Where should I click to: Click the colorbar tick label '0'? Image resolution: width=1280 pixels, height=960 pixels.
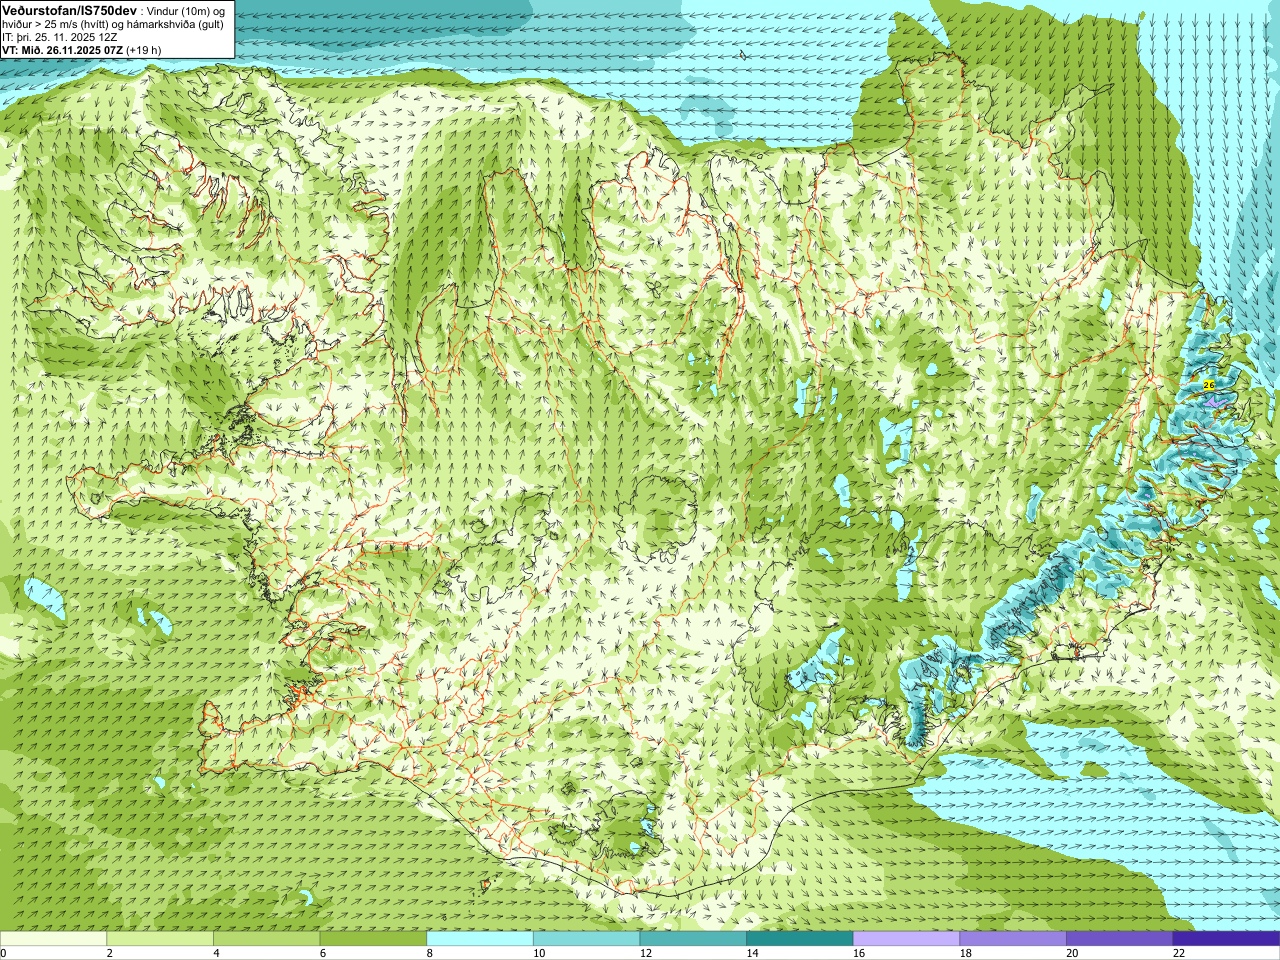point(3,953)
